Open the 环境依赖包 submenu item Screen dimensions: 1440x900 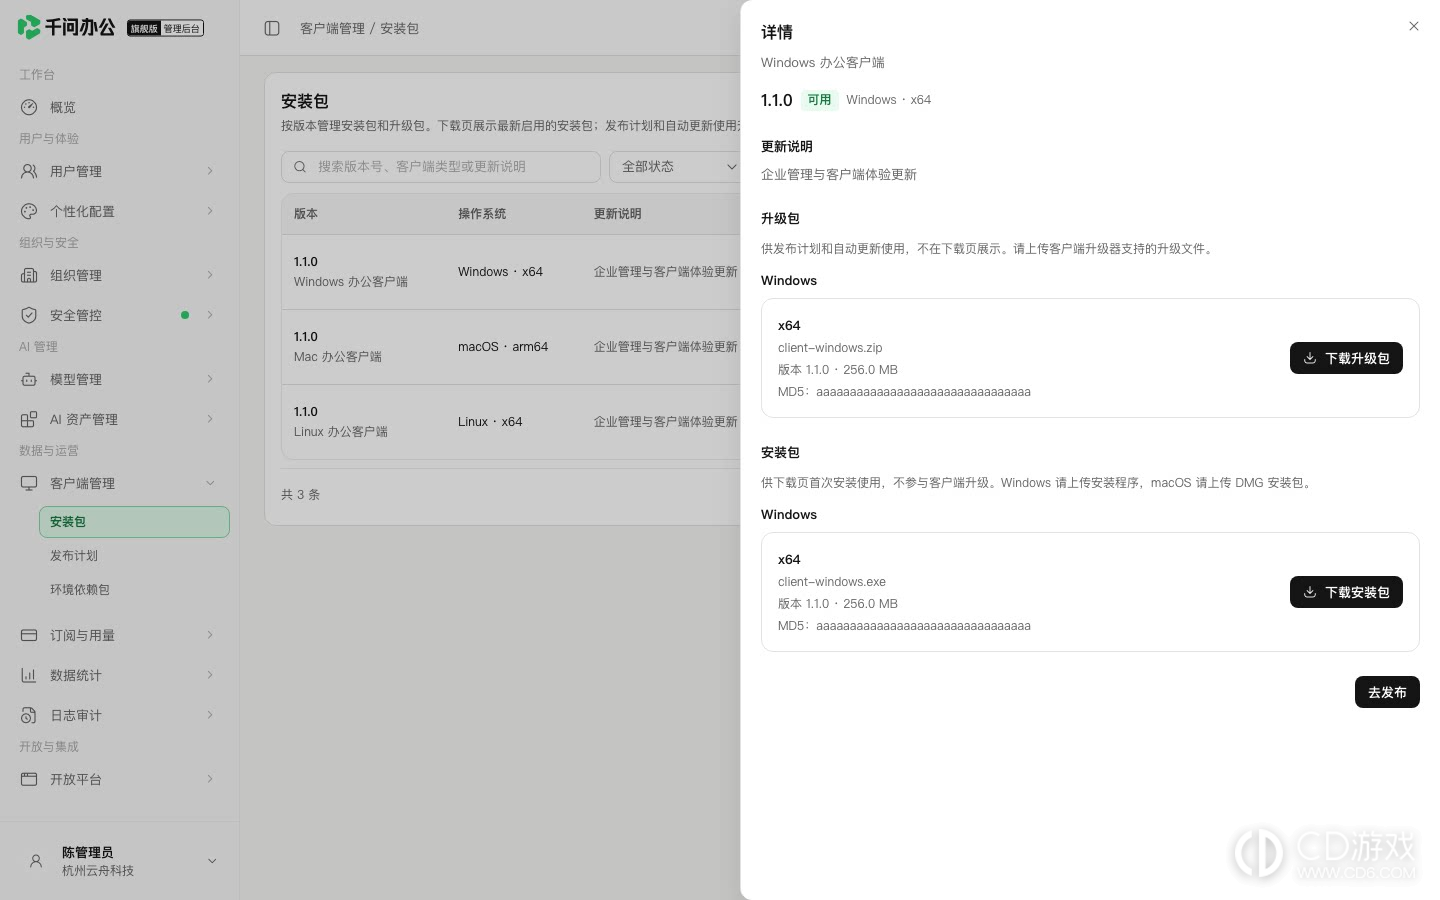pos(134,590)
